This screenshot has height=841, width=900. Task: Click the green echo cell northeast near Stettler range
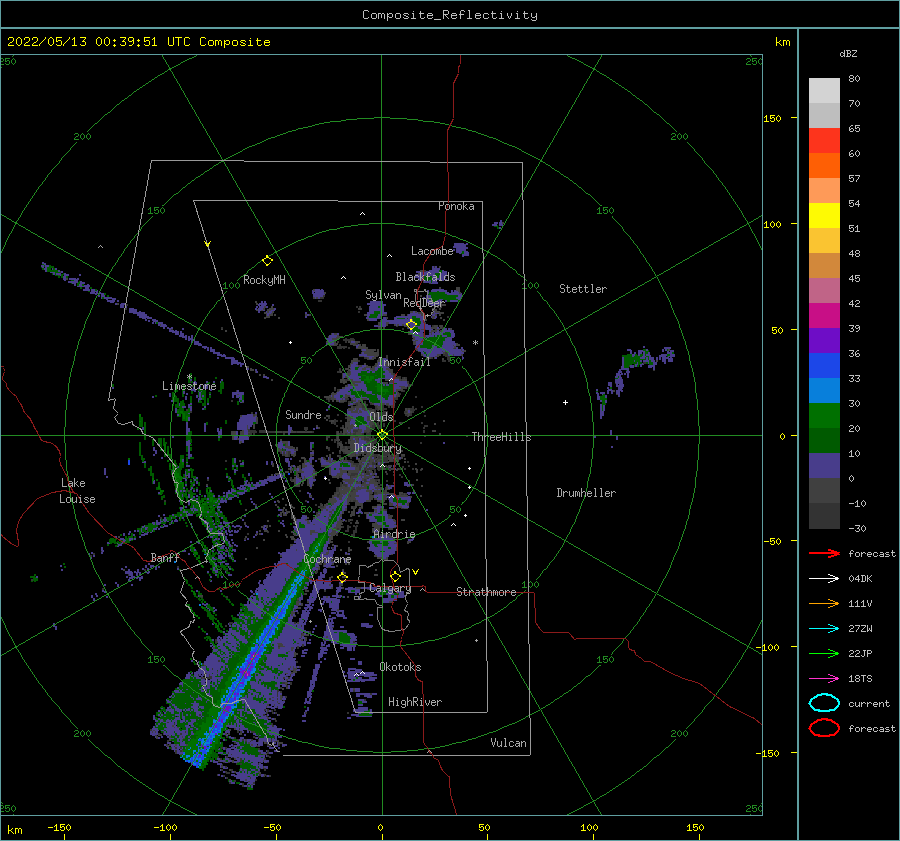click(x=636, y=361)
